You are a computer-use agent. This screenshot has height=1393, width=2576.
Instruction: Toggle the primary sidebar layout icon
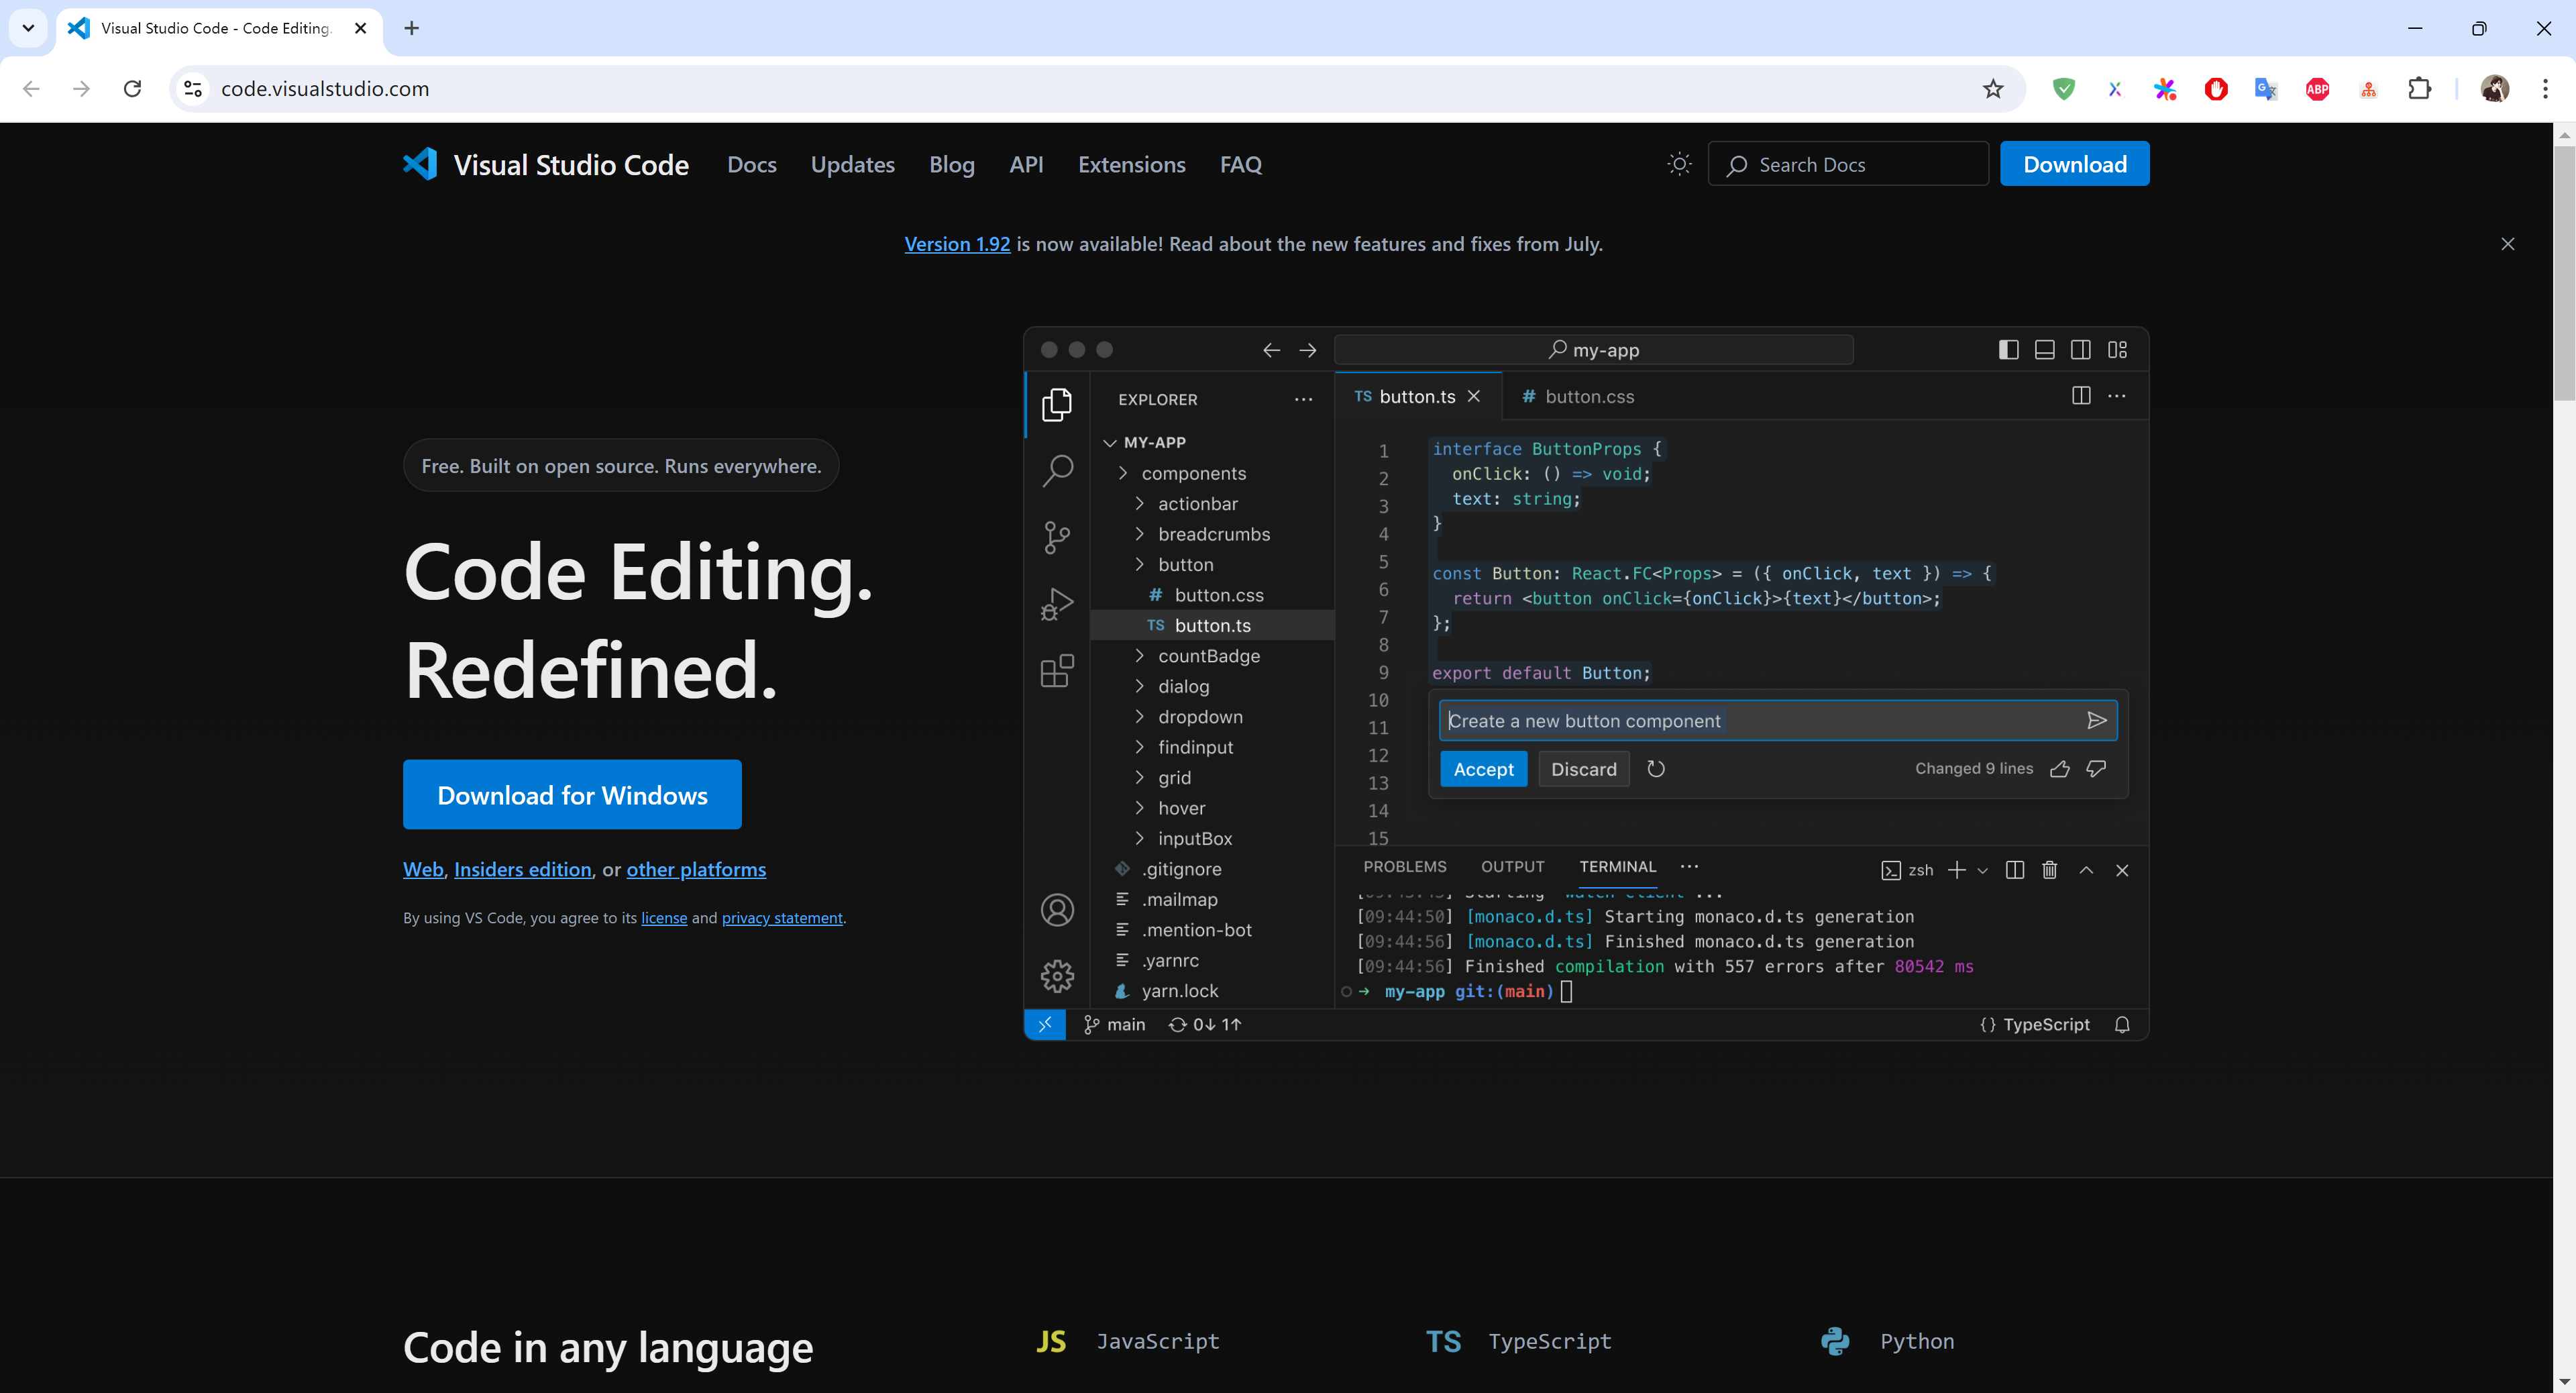click(x=2008, y=350)
